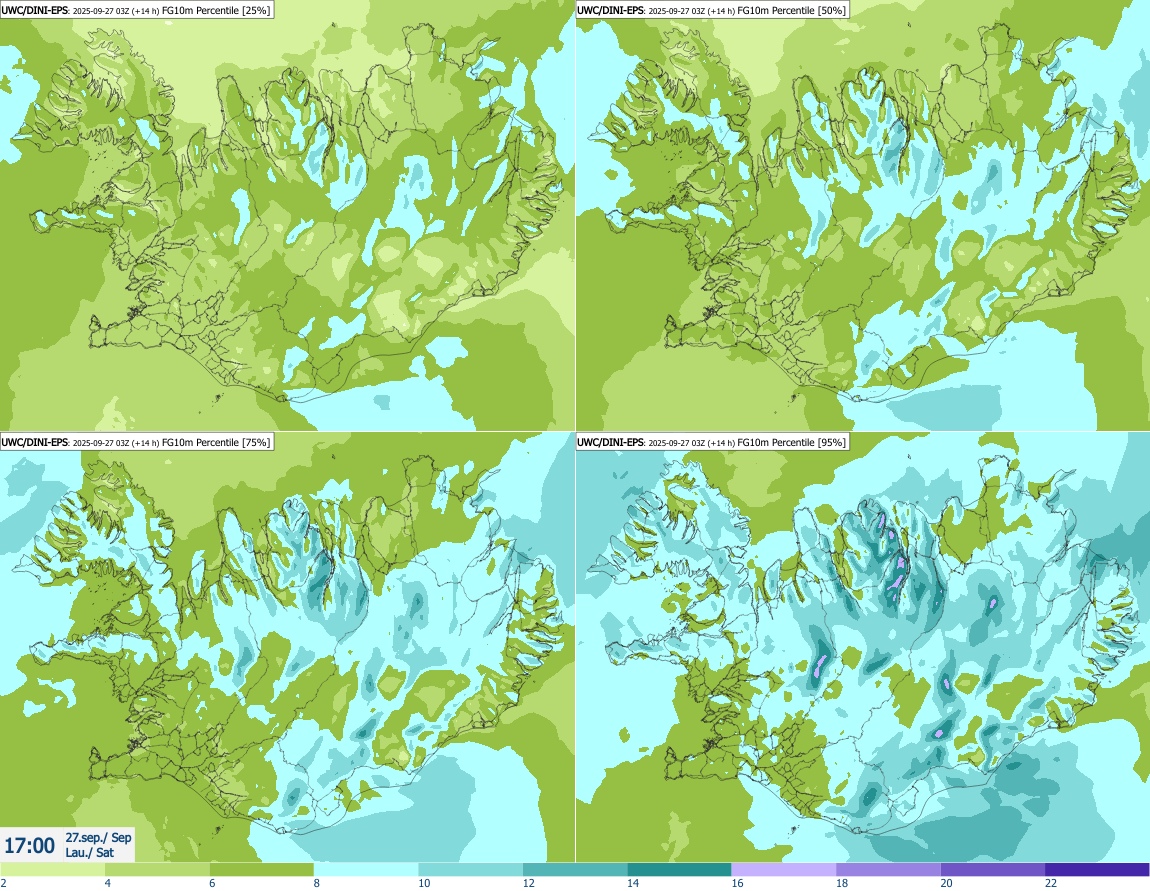Click the FG10m Percentile [95%] panel title
Viewport: 1150px width, 891px height.
coord(712,442)
